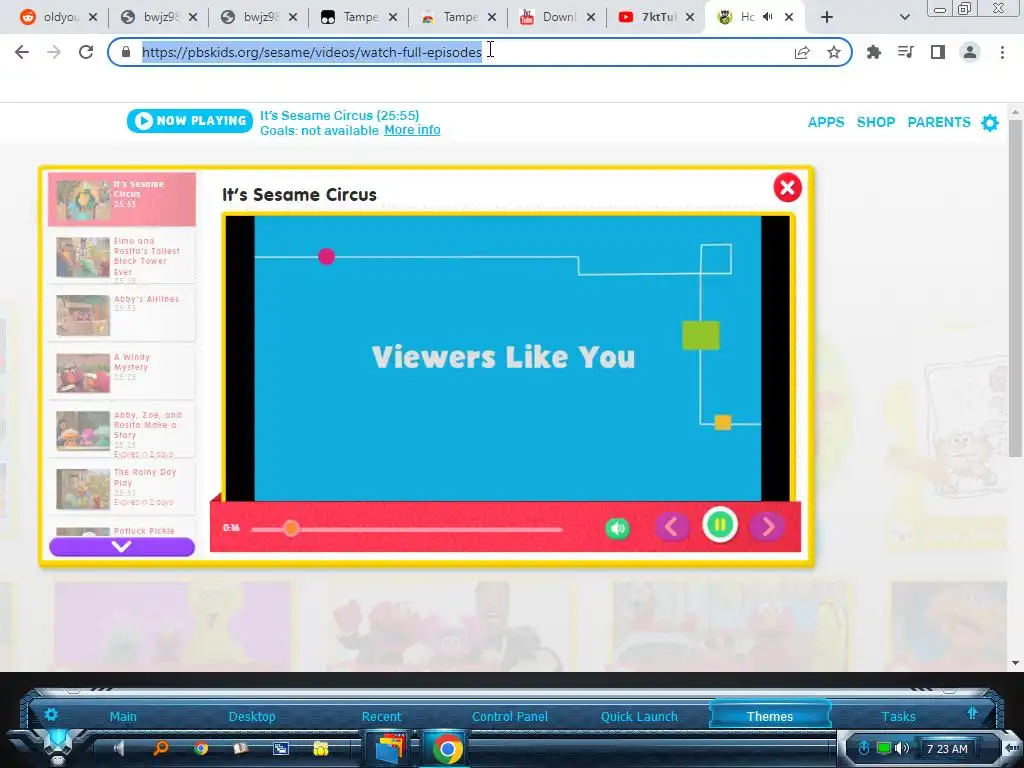Click the browser back arrow
The height and width of the screenshot is (768, 1024).
pyautogui.click(x=22, y=52)
